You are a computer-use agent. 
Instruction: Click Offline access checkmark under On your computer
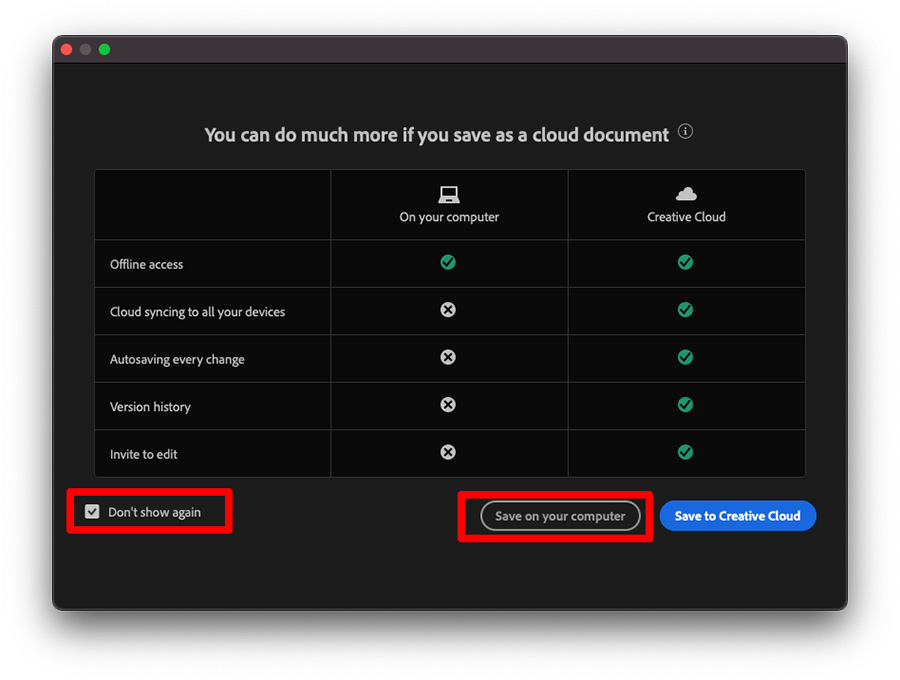[448, 262]
